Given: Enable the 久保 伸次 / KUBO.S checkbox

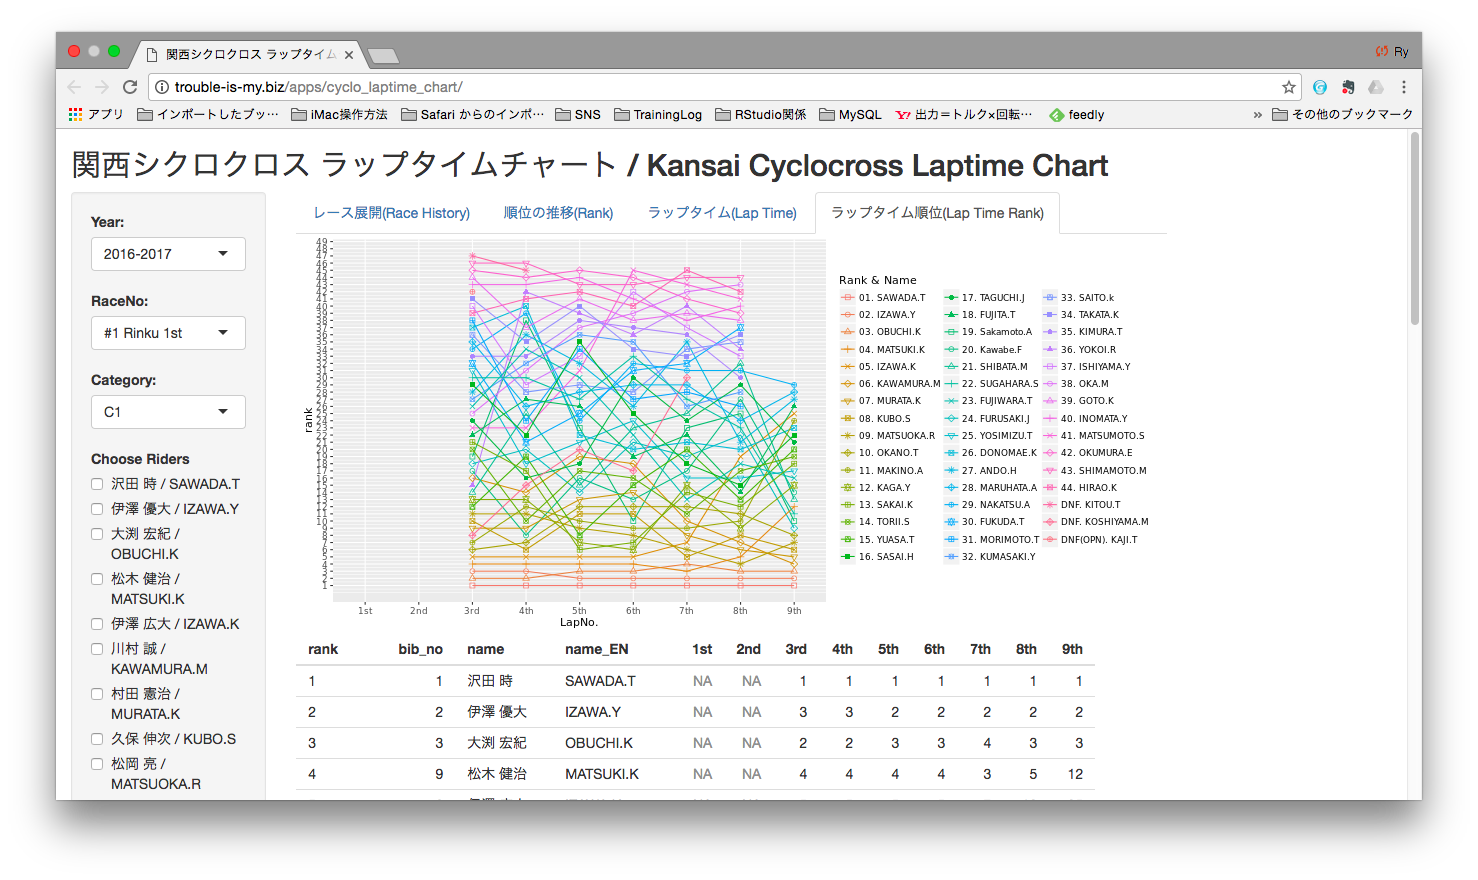Looking at the screenshot, I should pos(96,738).
